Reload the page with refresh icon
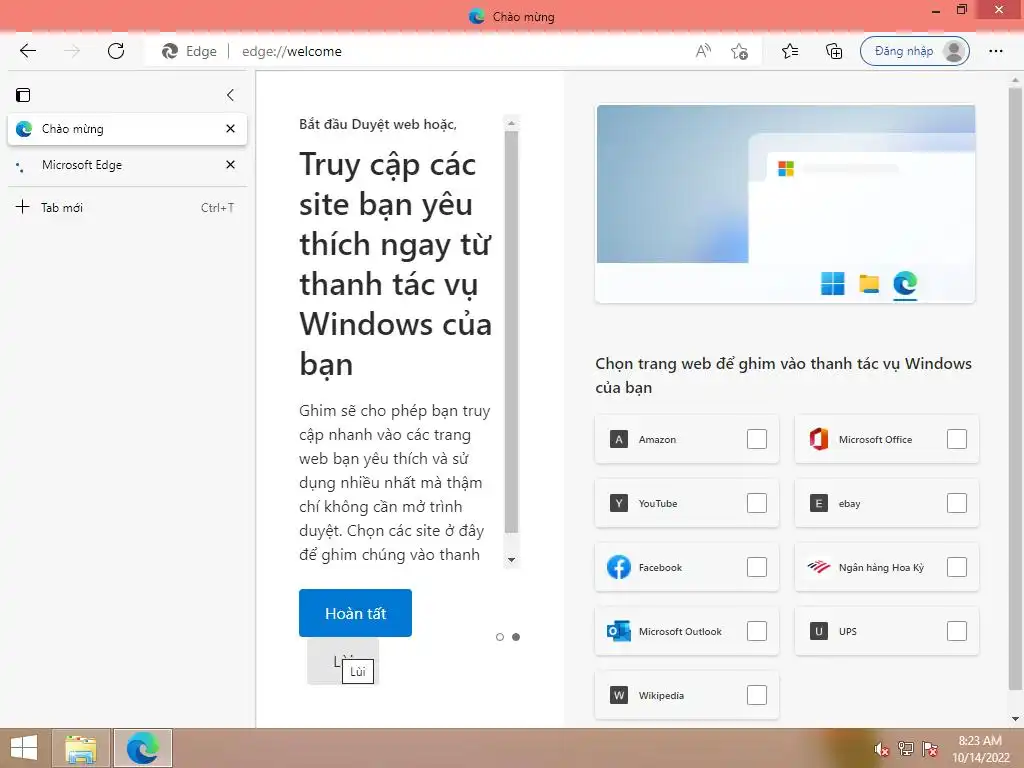Image resolution: width=1024 pixels, height=768 pixels. (x=116, y=51)
